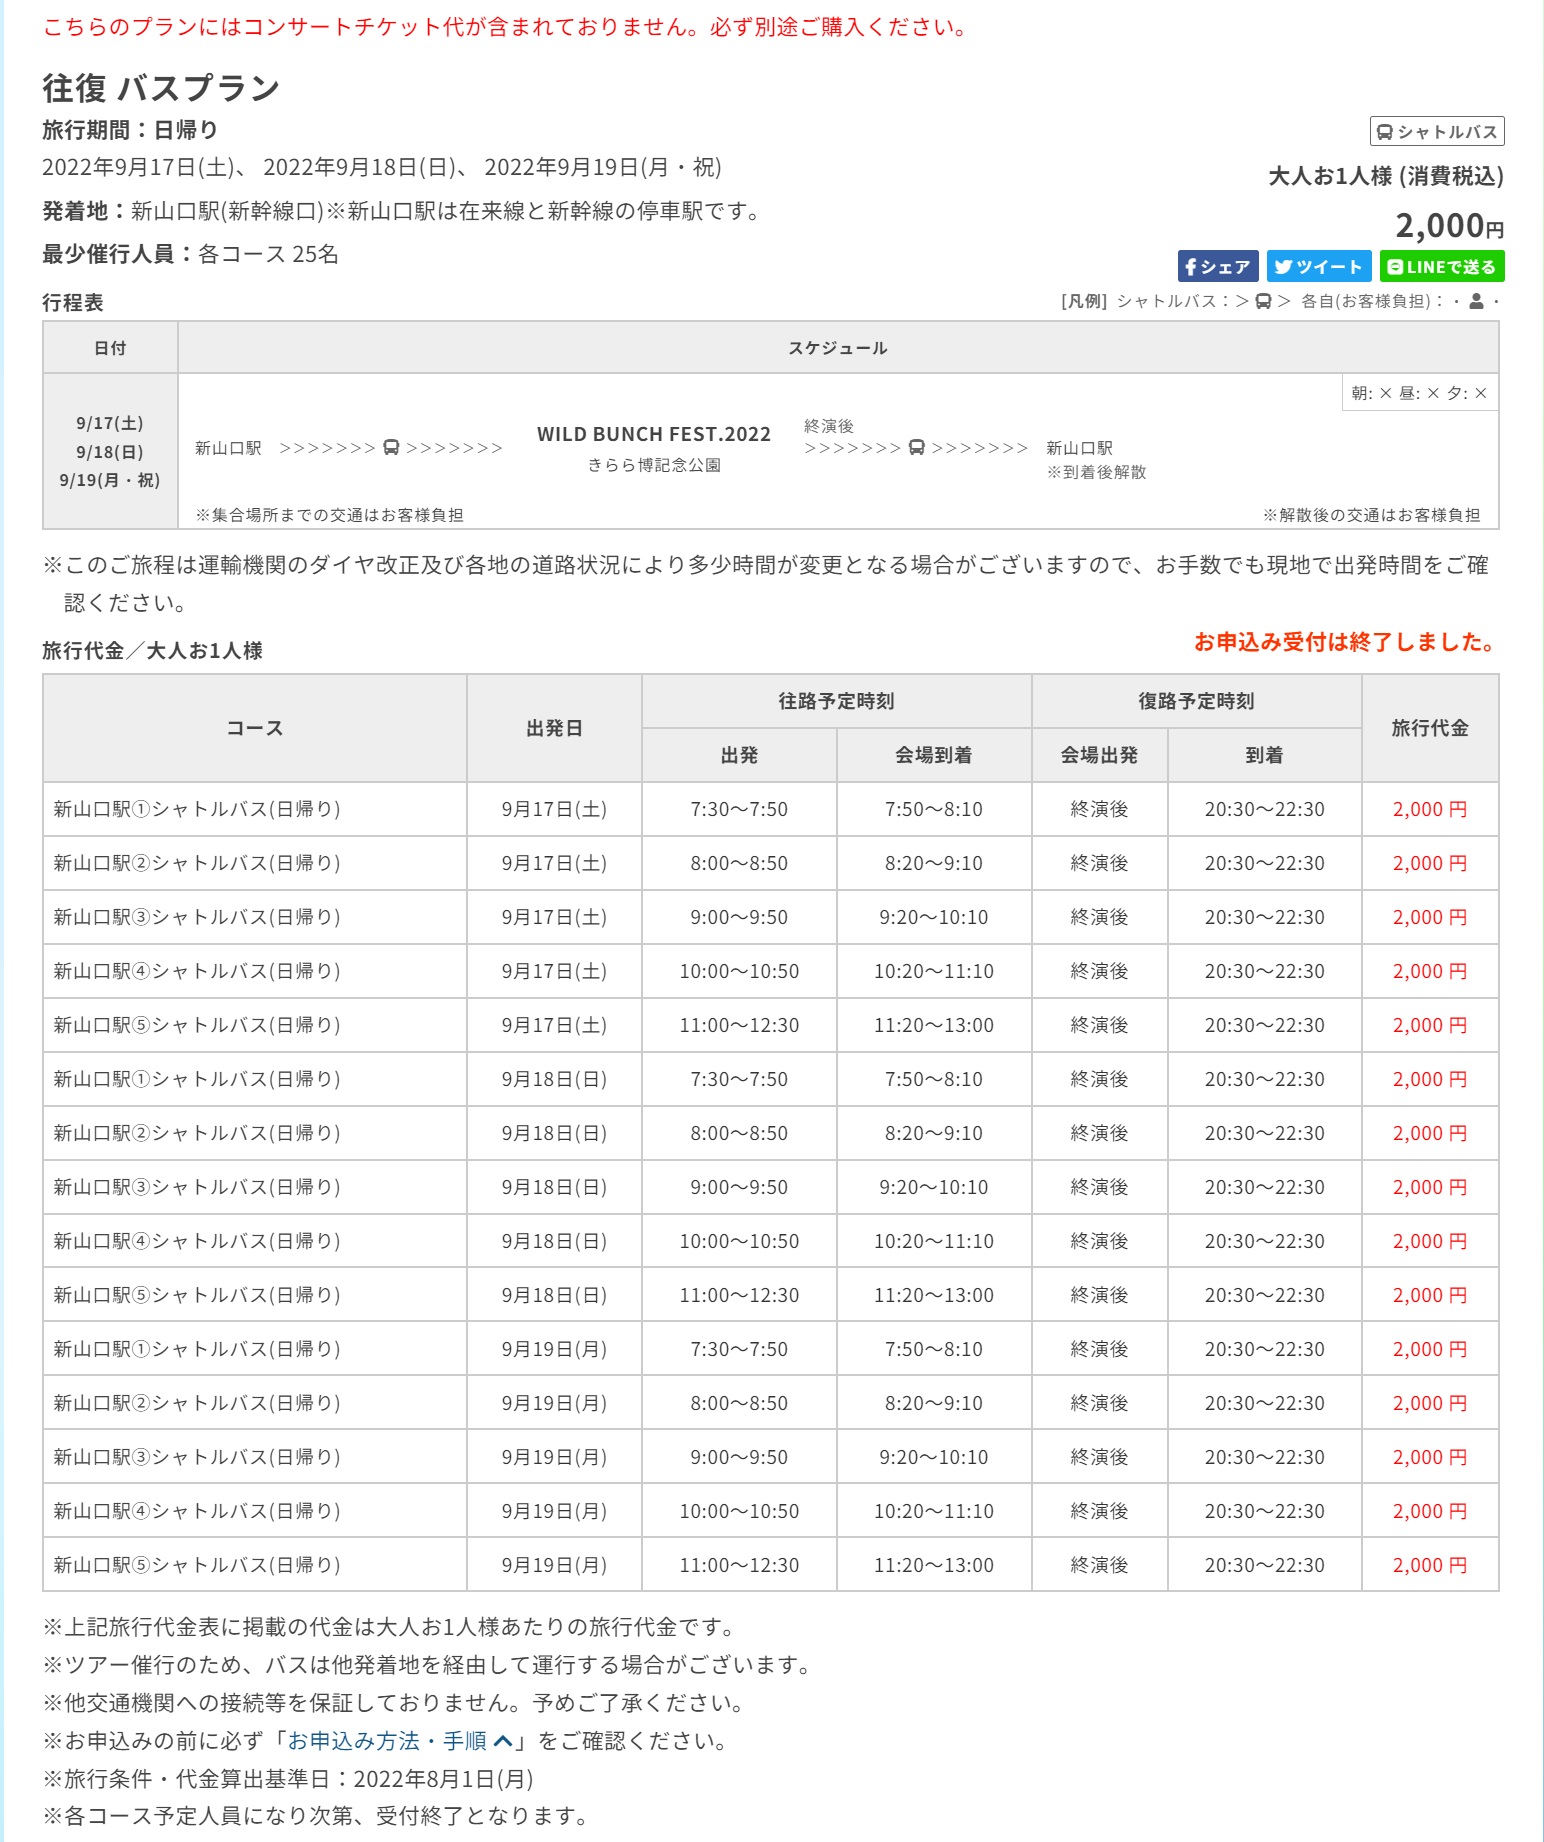Click the bus icon after 終演後 in the schedule
The width and height of the screenshot is (1544, 1842).
(x=916, y=448)
